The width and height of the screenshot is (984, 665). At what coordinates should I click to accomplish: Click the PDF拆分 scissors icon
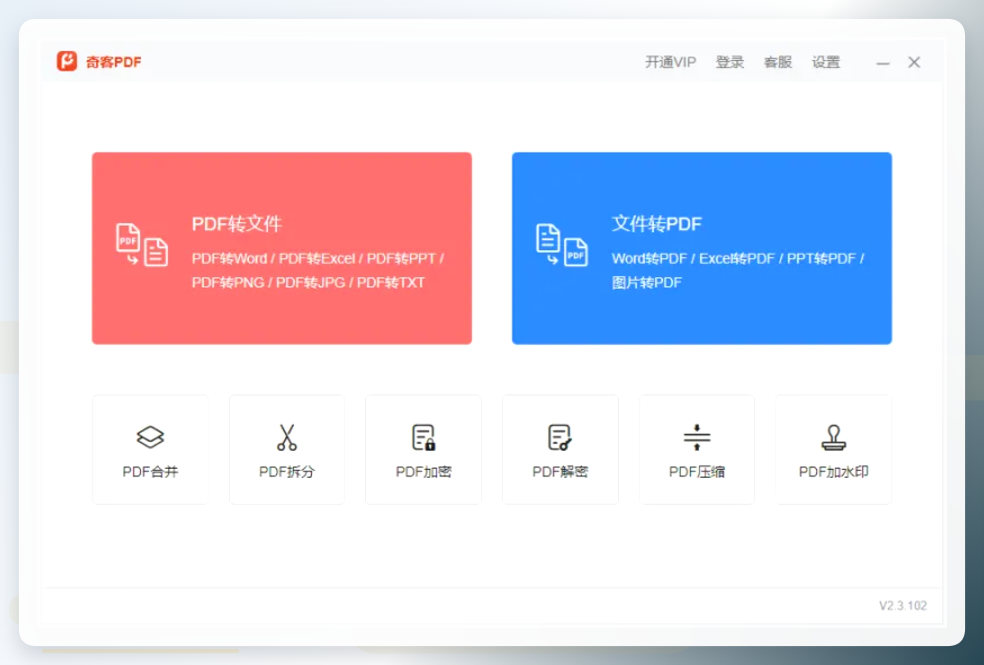tap(287, 437)
